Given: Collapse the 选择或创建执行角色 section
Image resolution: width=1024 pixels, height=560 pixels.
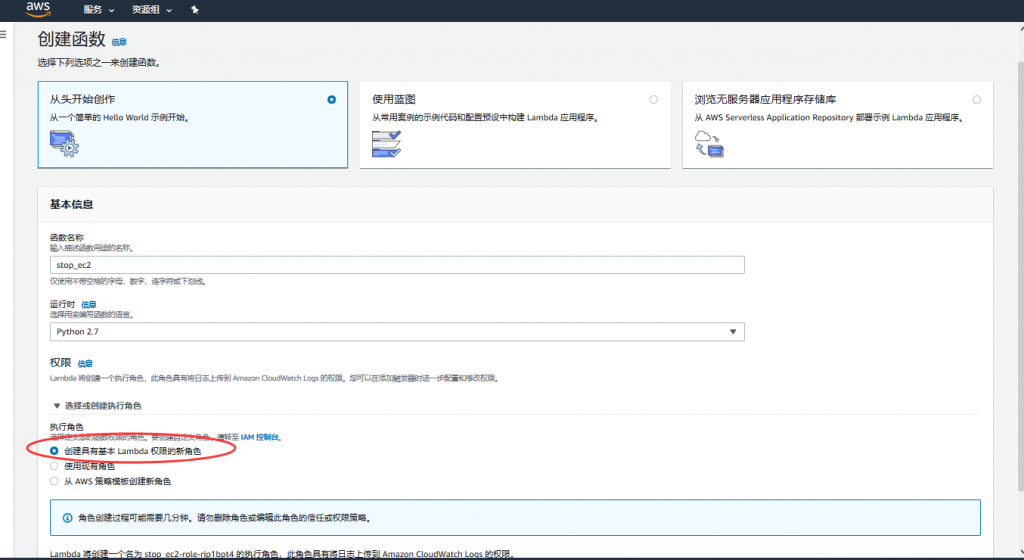Looking at the screenshot, I should [x=57, y=405].
